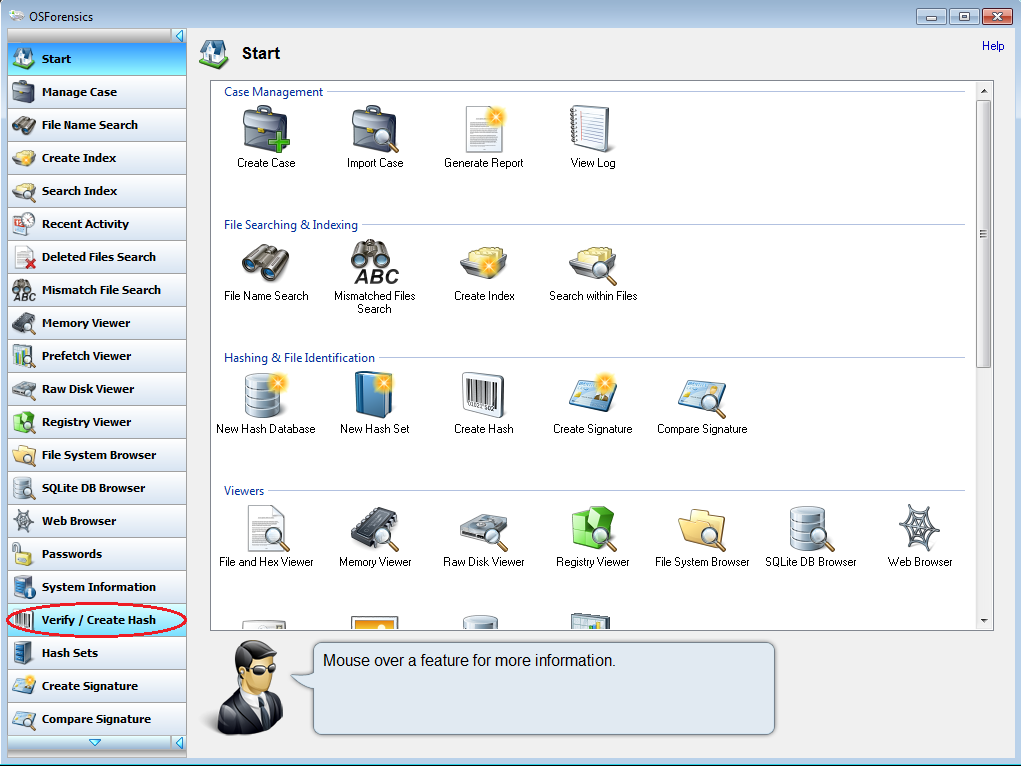Open the Create Case icon
Image resolution: width=1021 pixels, height=766 pixels.
266,130
